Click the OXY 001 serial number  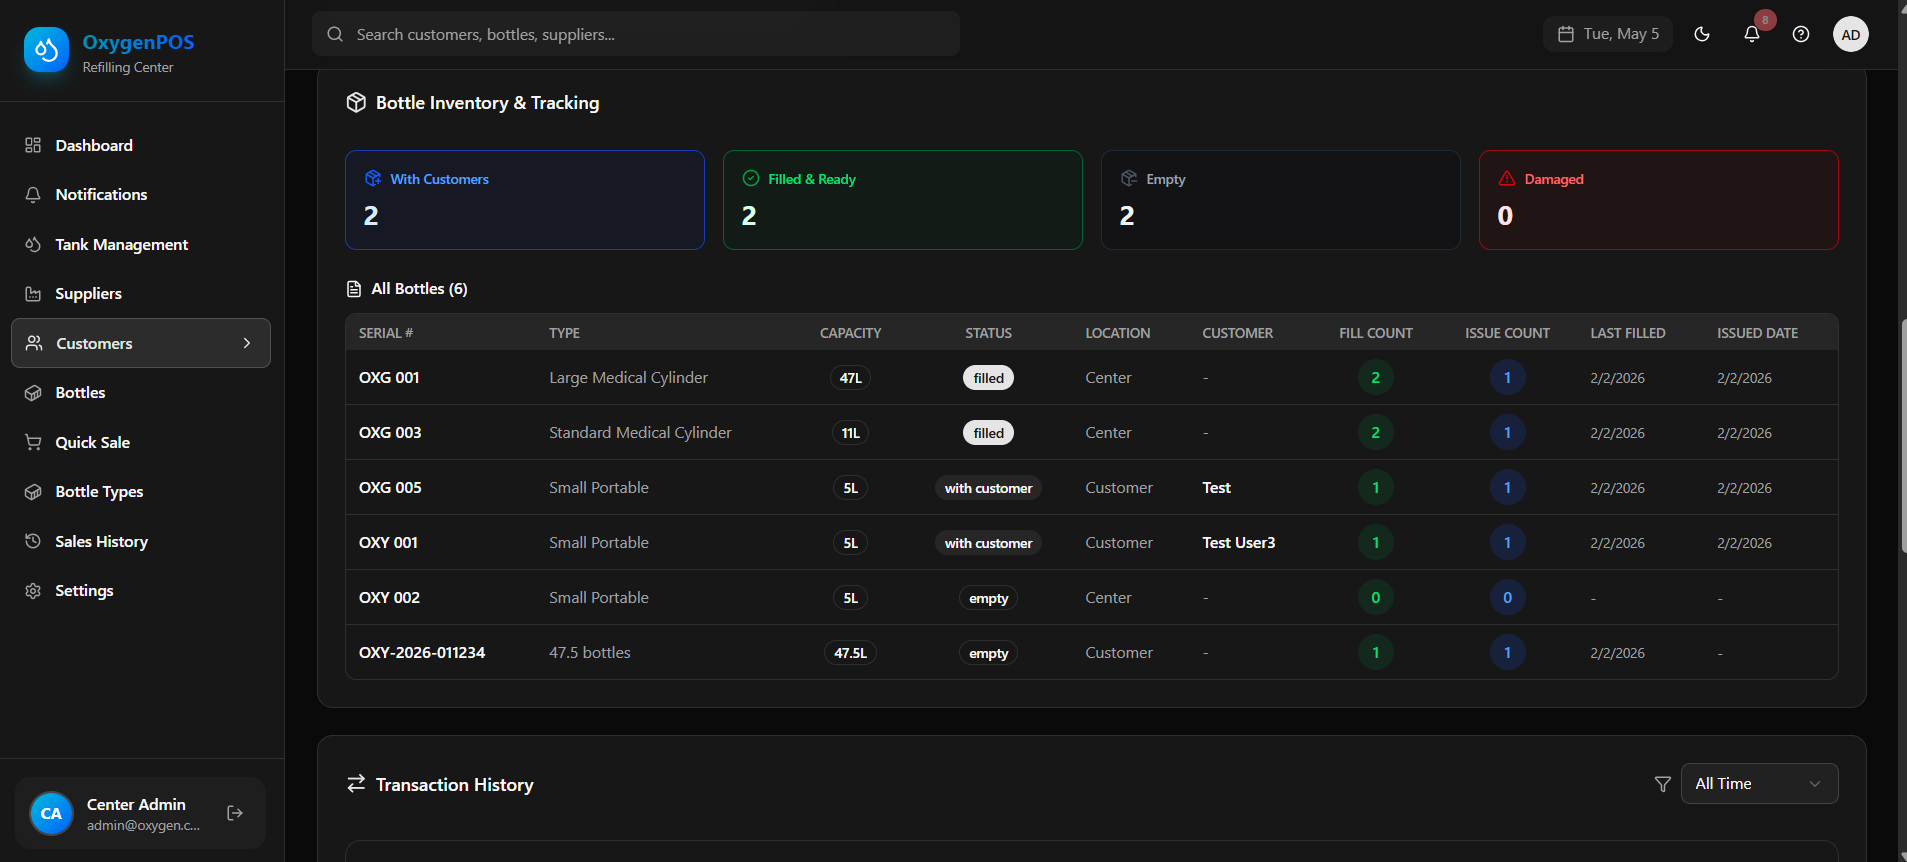(388, 542)
